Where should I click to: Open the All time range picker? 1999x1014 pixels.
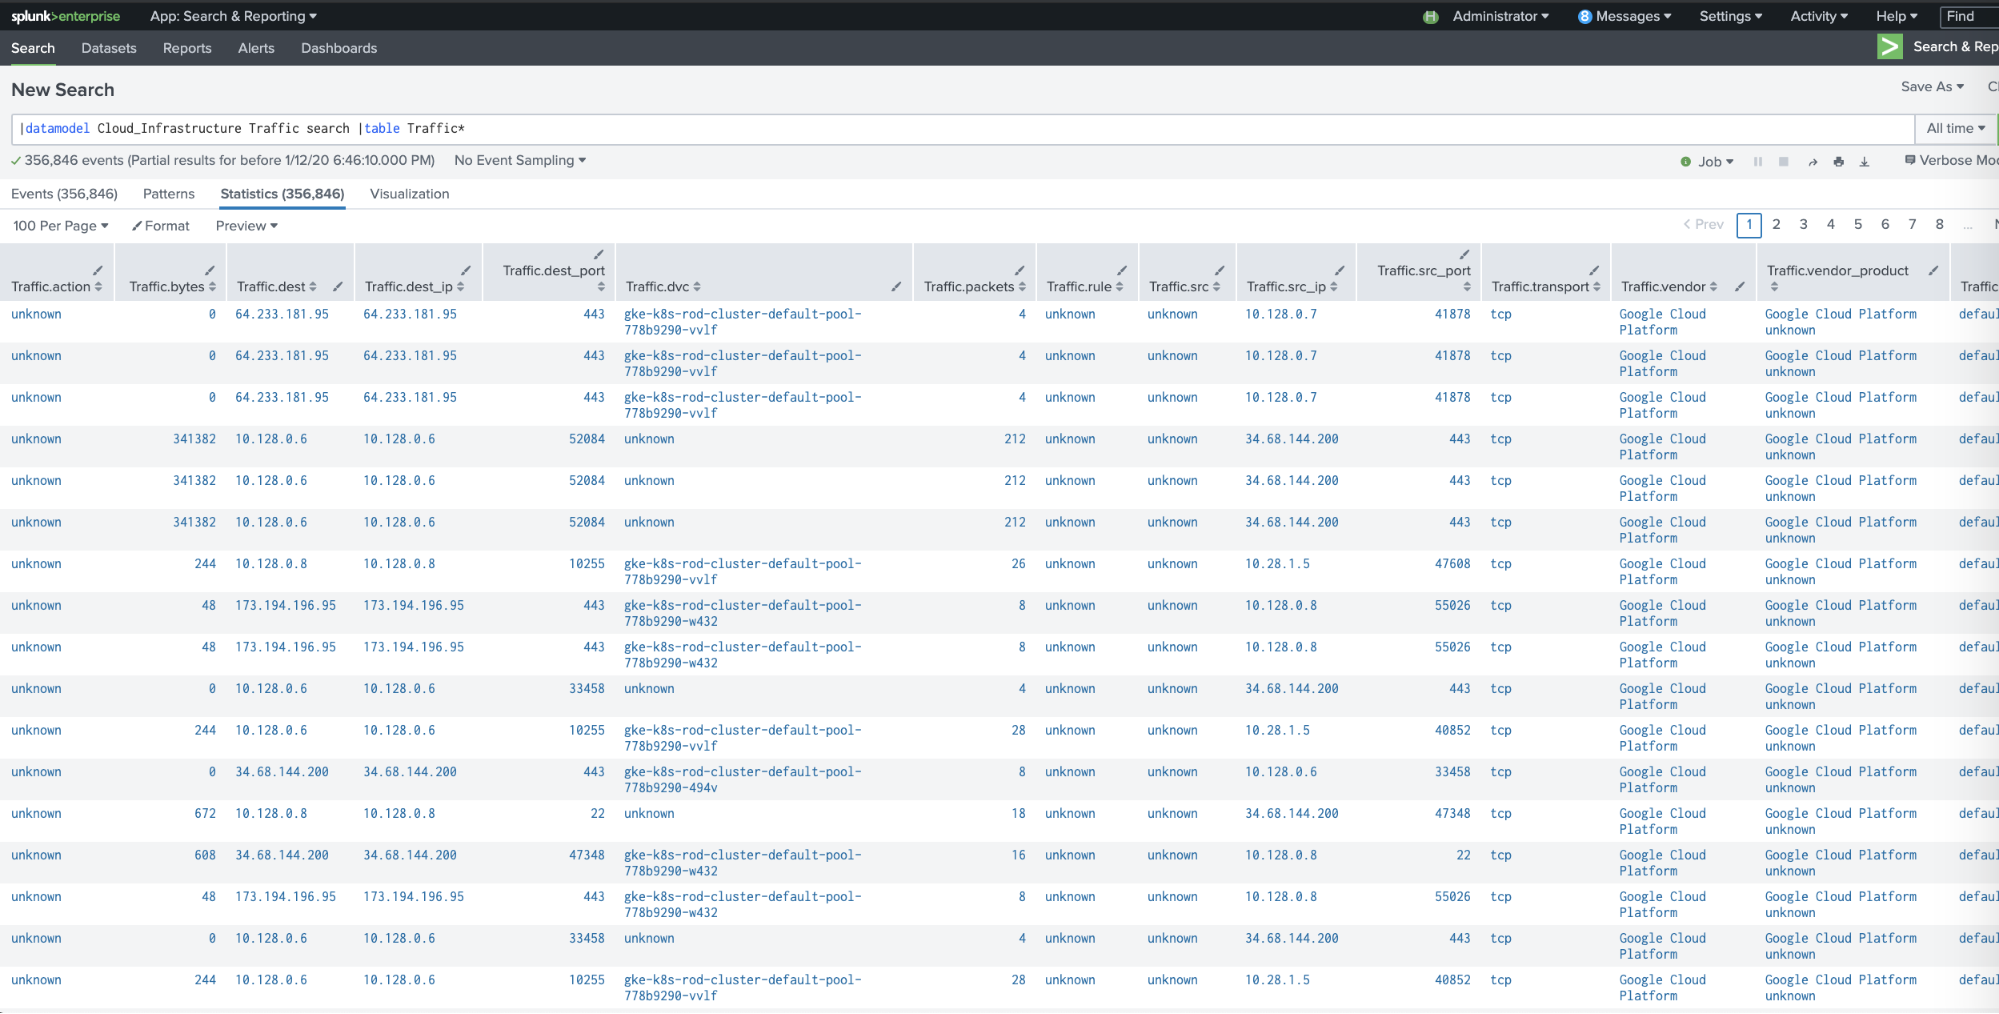(1956, 129)
